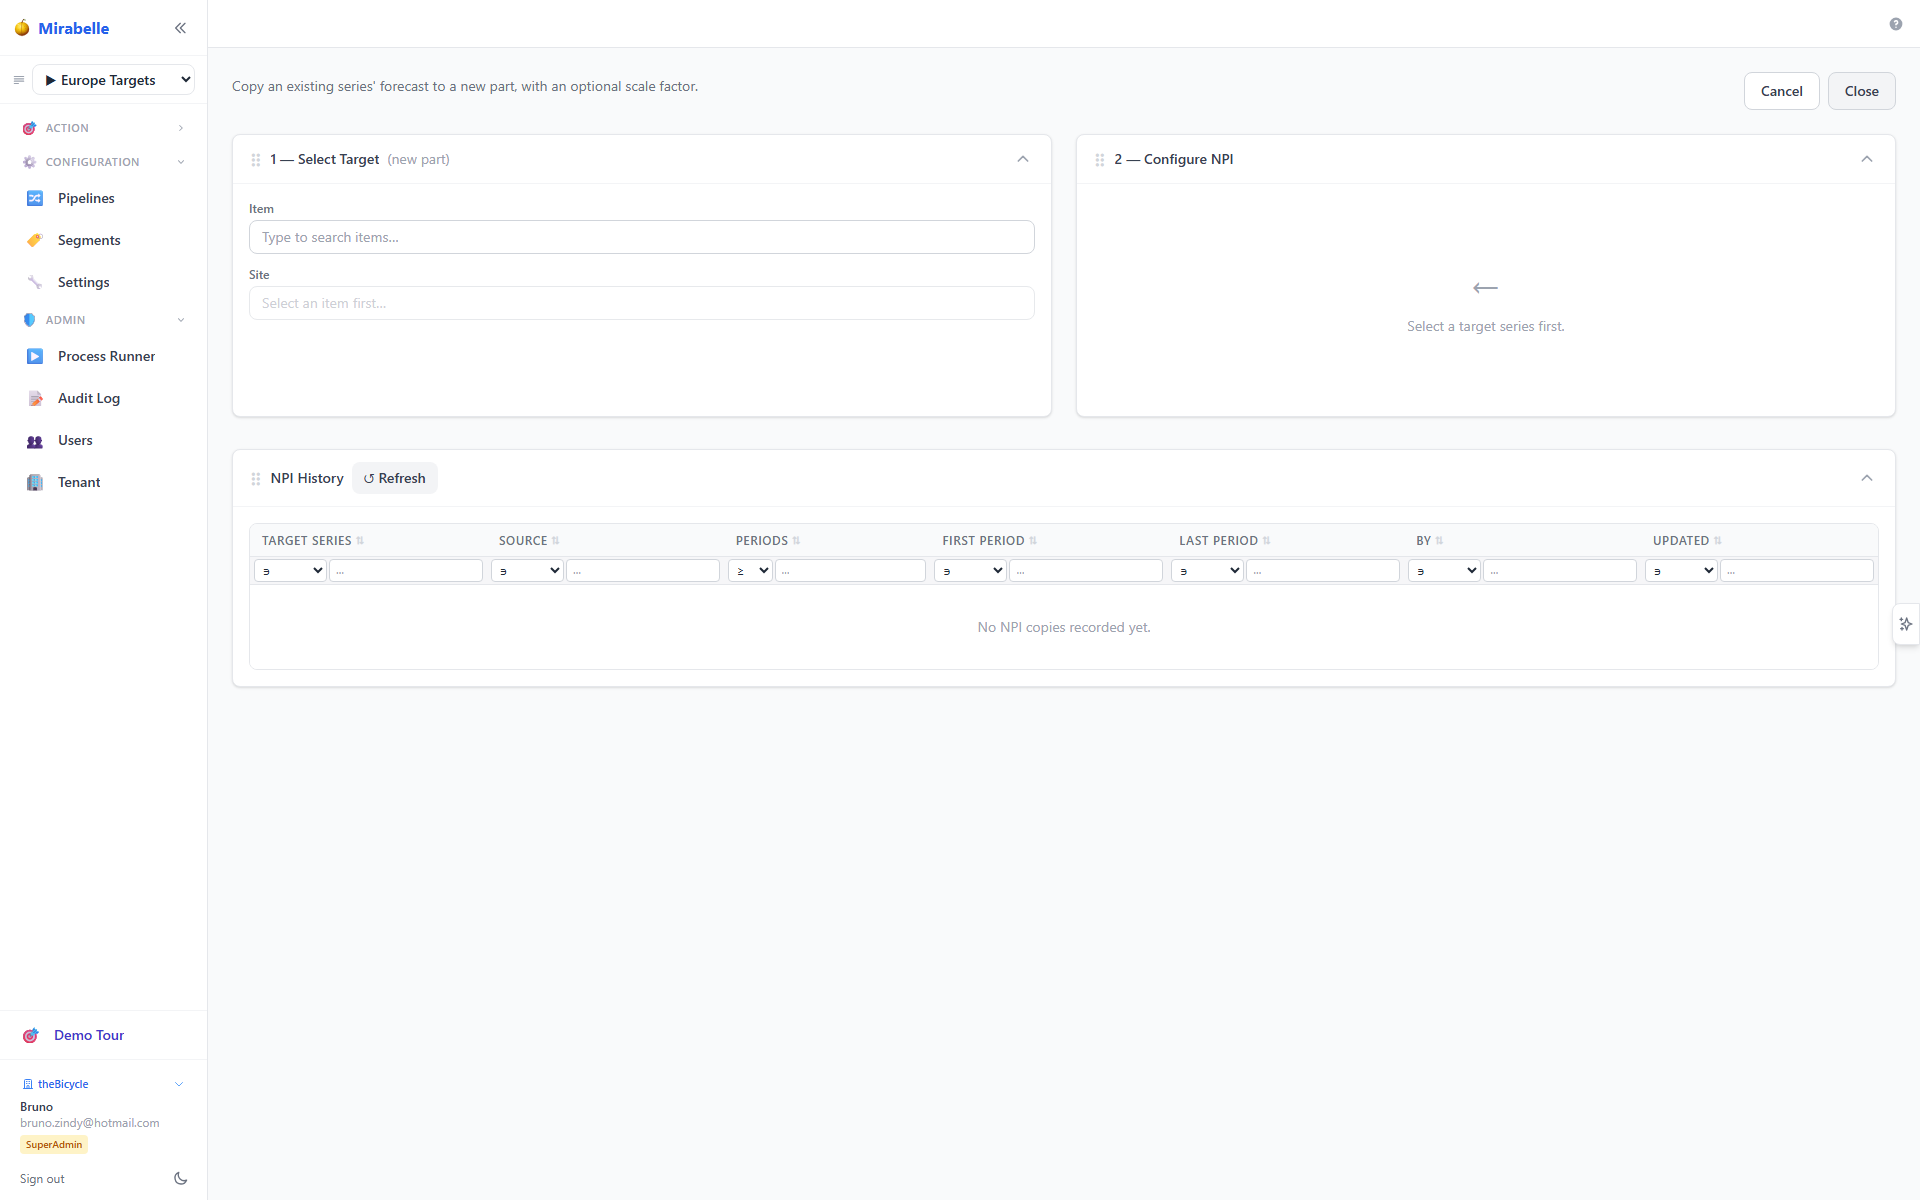This screenshot has height=1200, width=1920.
Task: Sort by Periods column icon
Action: pos(796,541)
